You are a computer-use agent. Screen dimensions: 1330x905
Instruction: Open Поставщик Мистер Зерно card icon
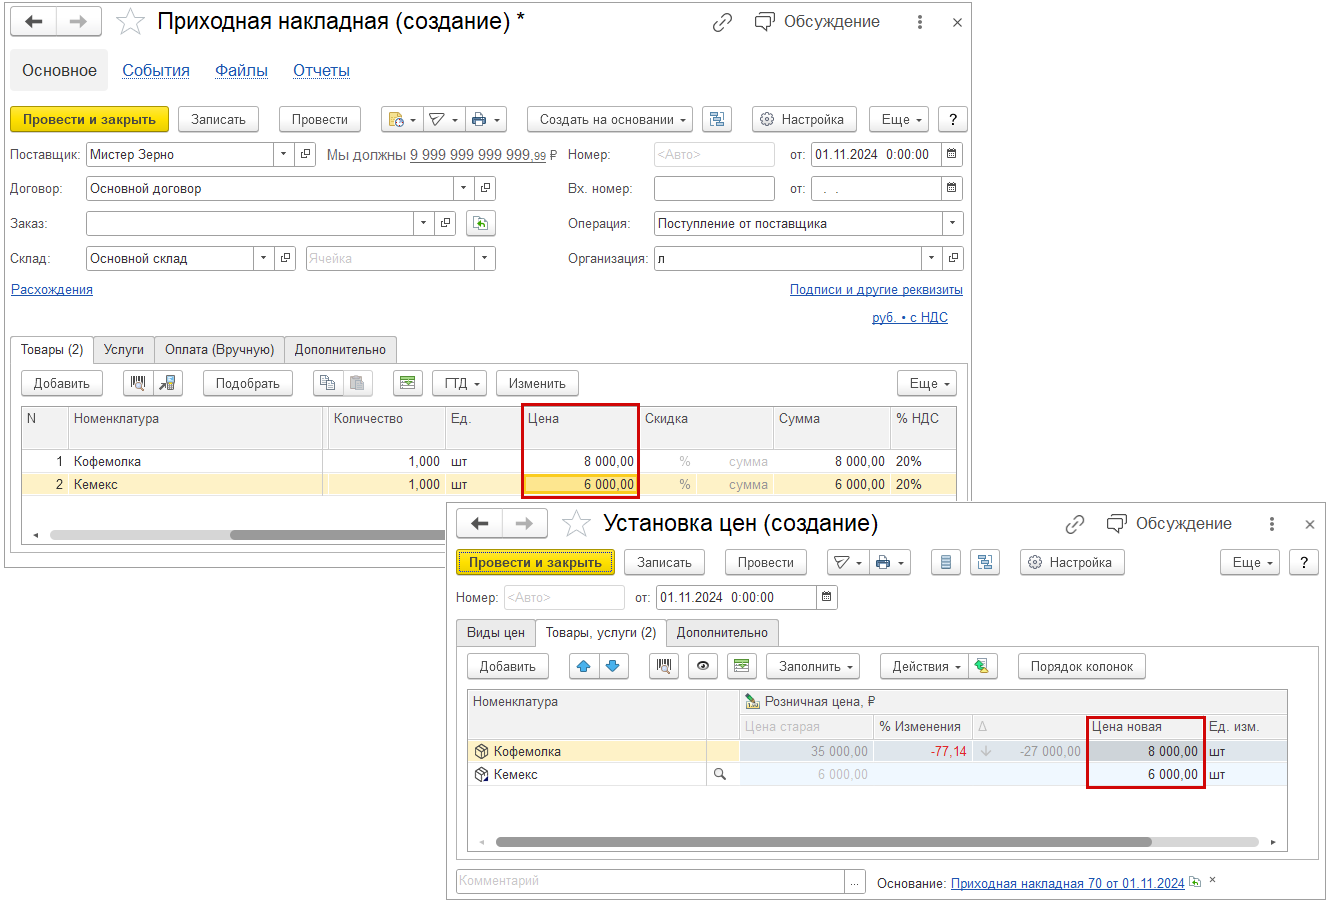tap(306, 154)
